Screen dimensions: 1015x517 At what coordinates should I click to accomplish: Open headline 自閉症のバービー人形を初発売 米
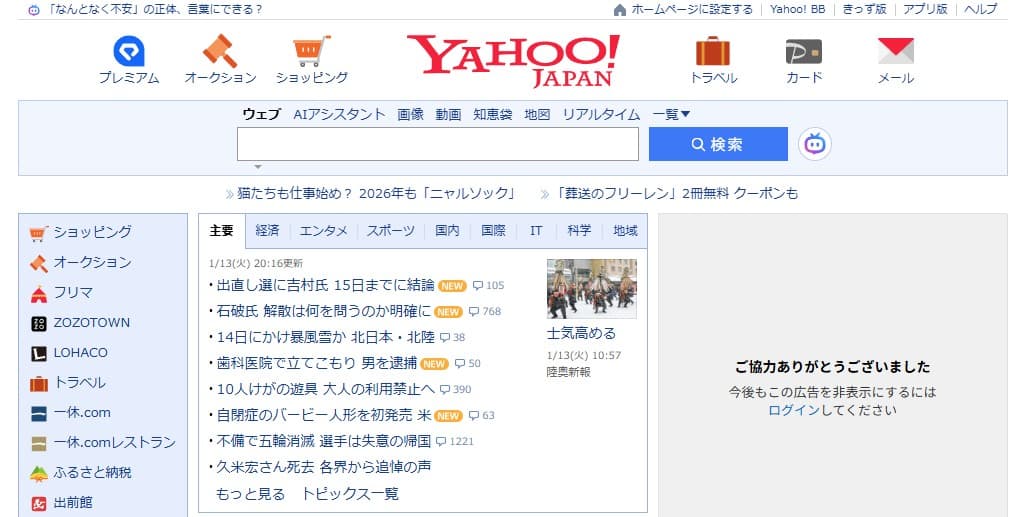pos(324,415)
